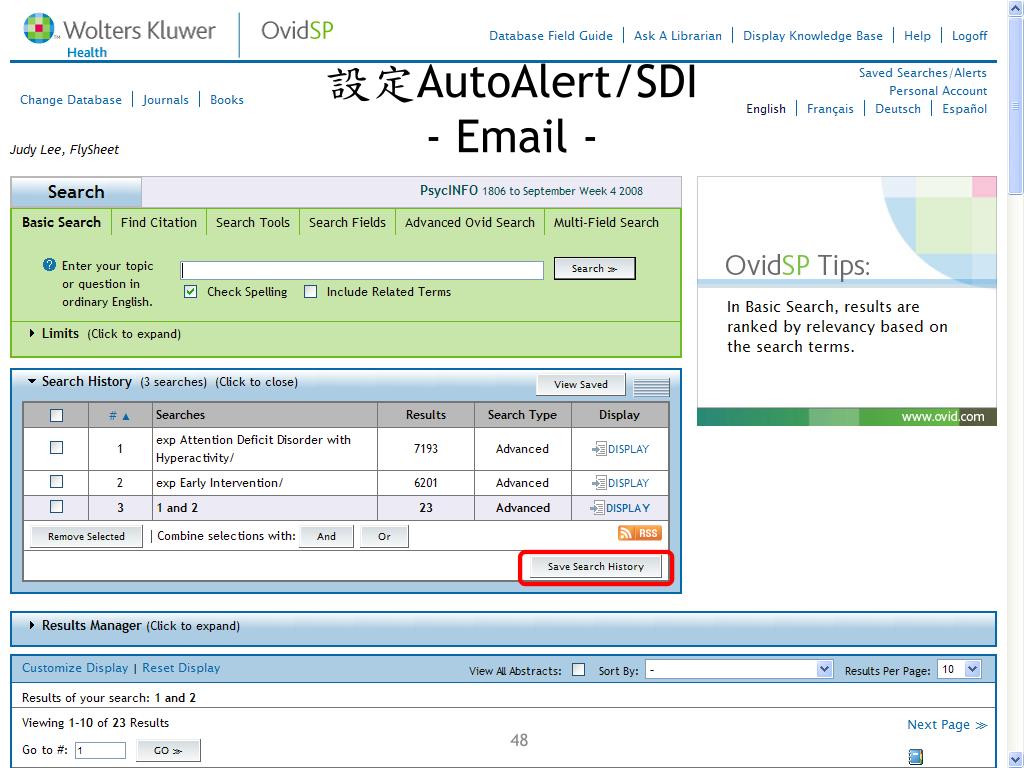Click English language option

tap(766, 109)
